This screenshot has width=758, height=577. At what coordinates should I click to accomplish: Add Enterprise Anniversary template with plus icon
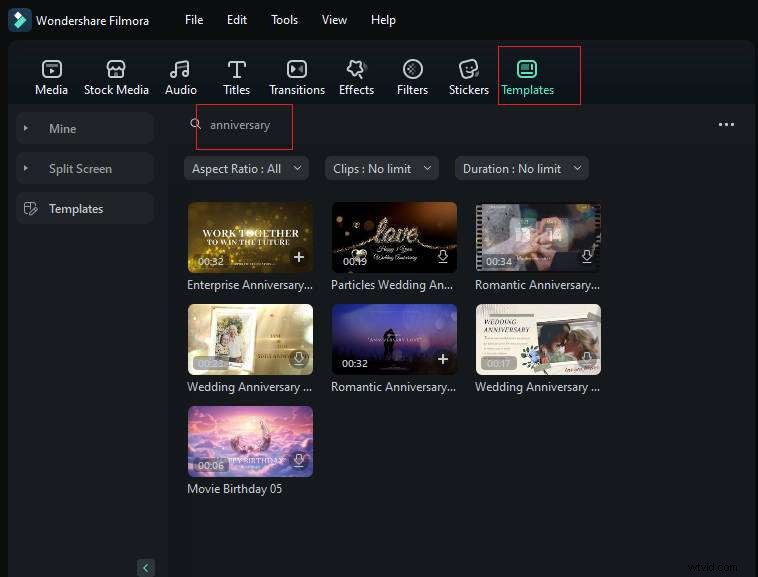pyautogui.click(x=298, y=257)
